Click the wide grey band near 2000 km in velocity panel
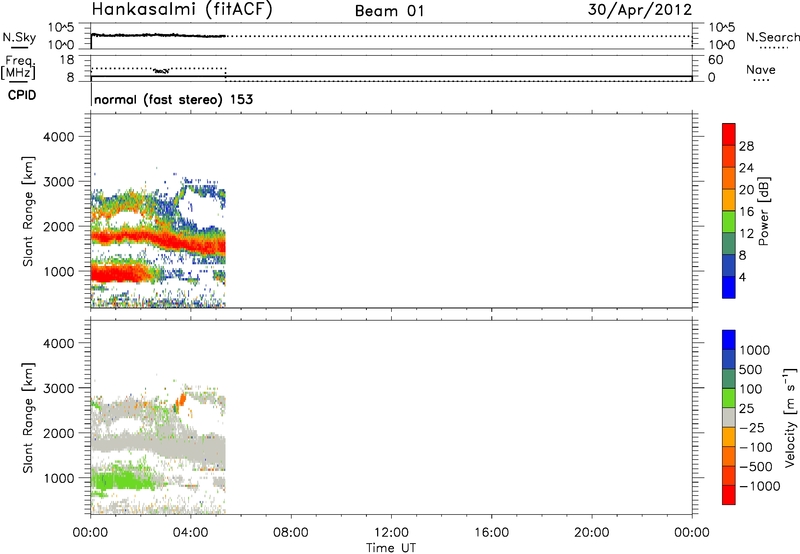This screenshot has width=800, height=554. coord(158,446)
